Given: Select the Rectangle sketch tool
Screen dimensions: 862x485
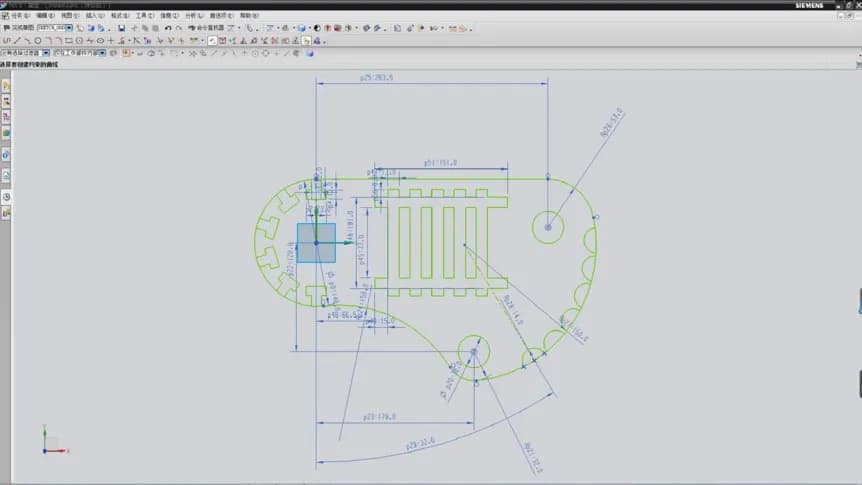Looking at the screenshot, I should (x=69, y=41).
